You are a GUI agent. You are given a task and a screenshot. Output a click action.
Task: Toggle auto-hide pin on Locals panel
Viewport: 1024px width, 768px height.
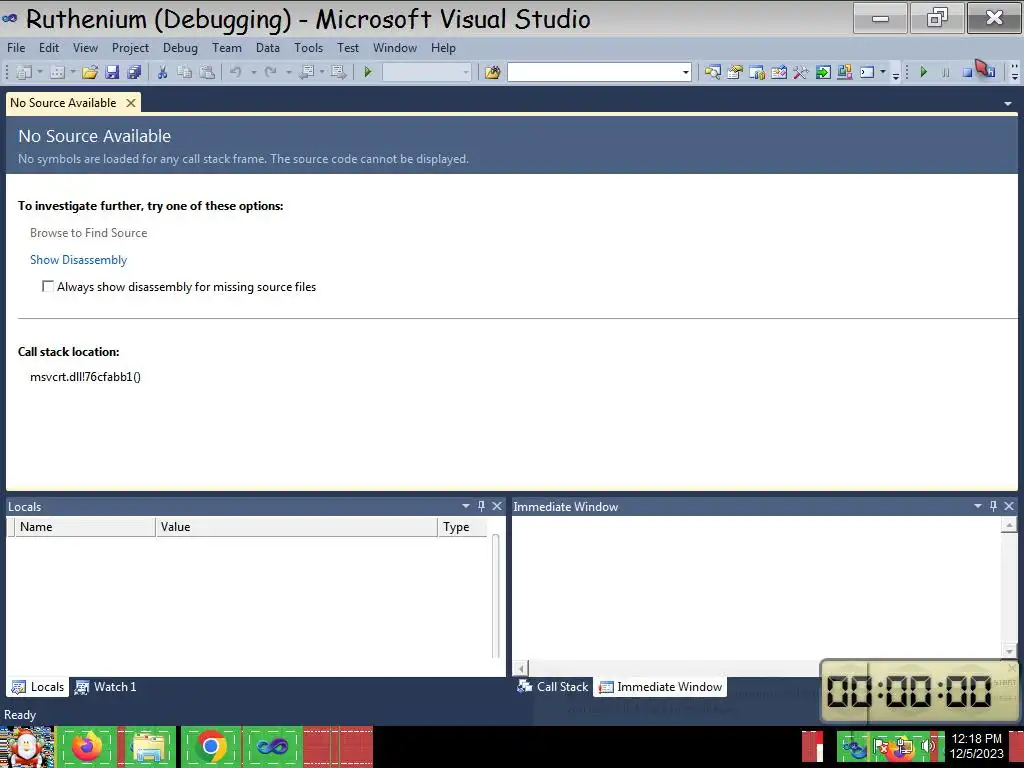pyautogui.click(x=481, y=506)
